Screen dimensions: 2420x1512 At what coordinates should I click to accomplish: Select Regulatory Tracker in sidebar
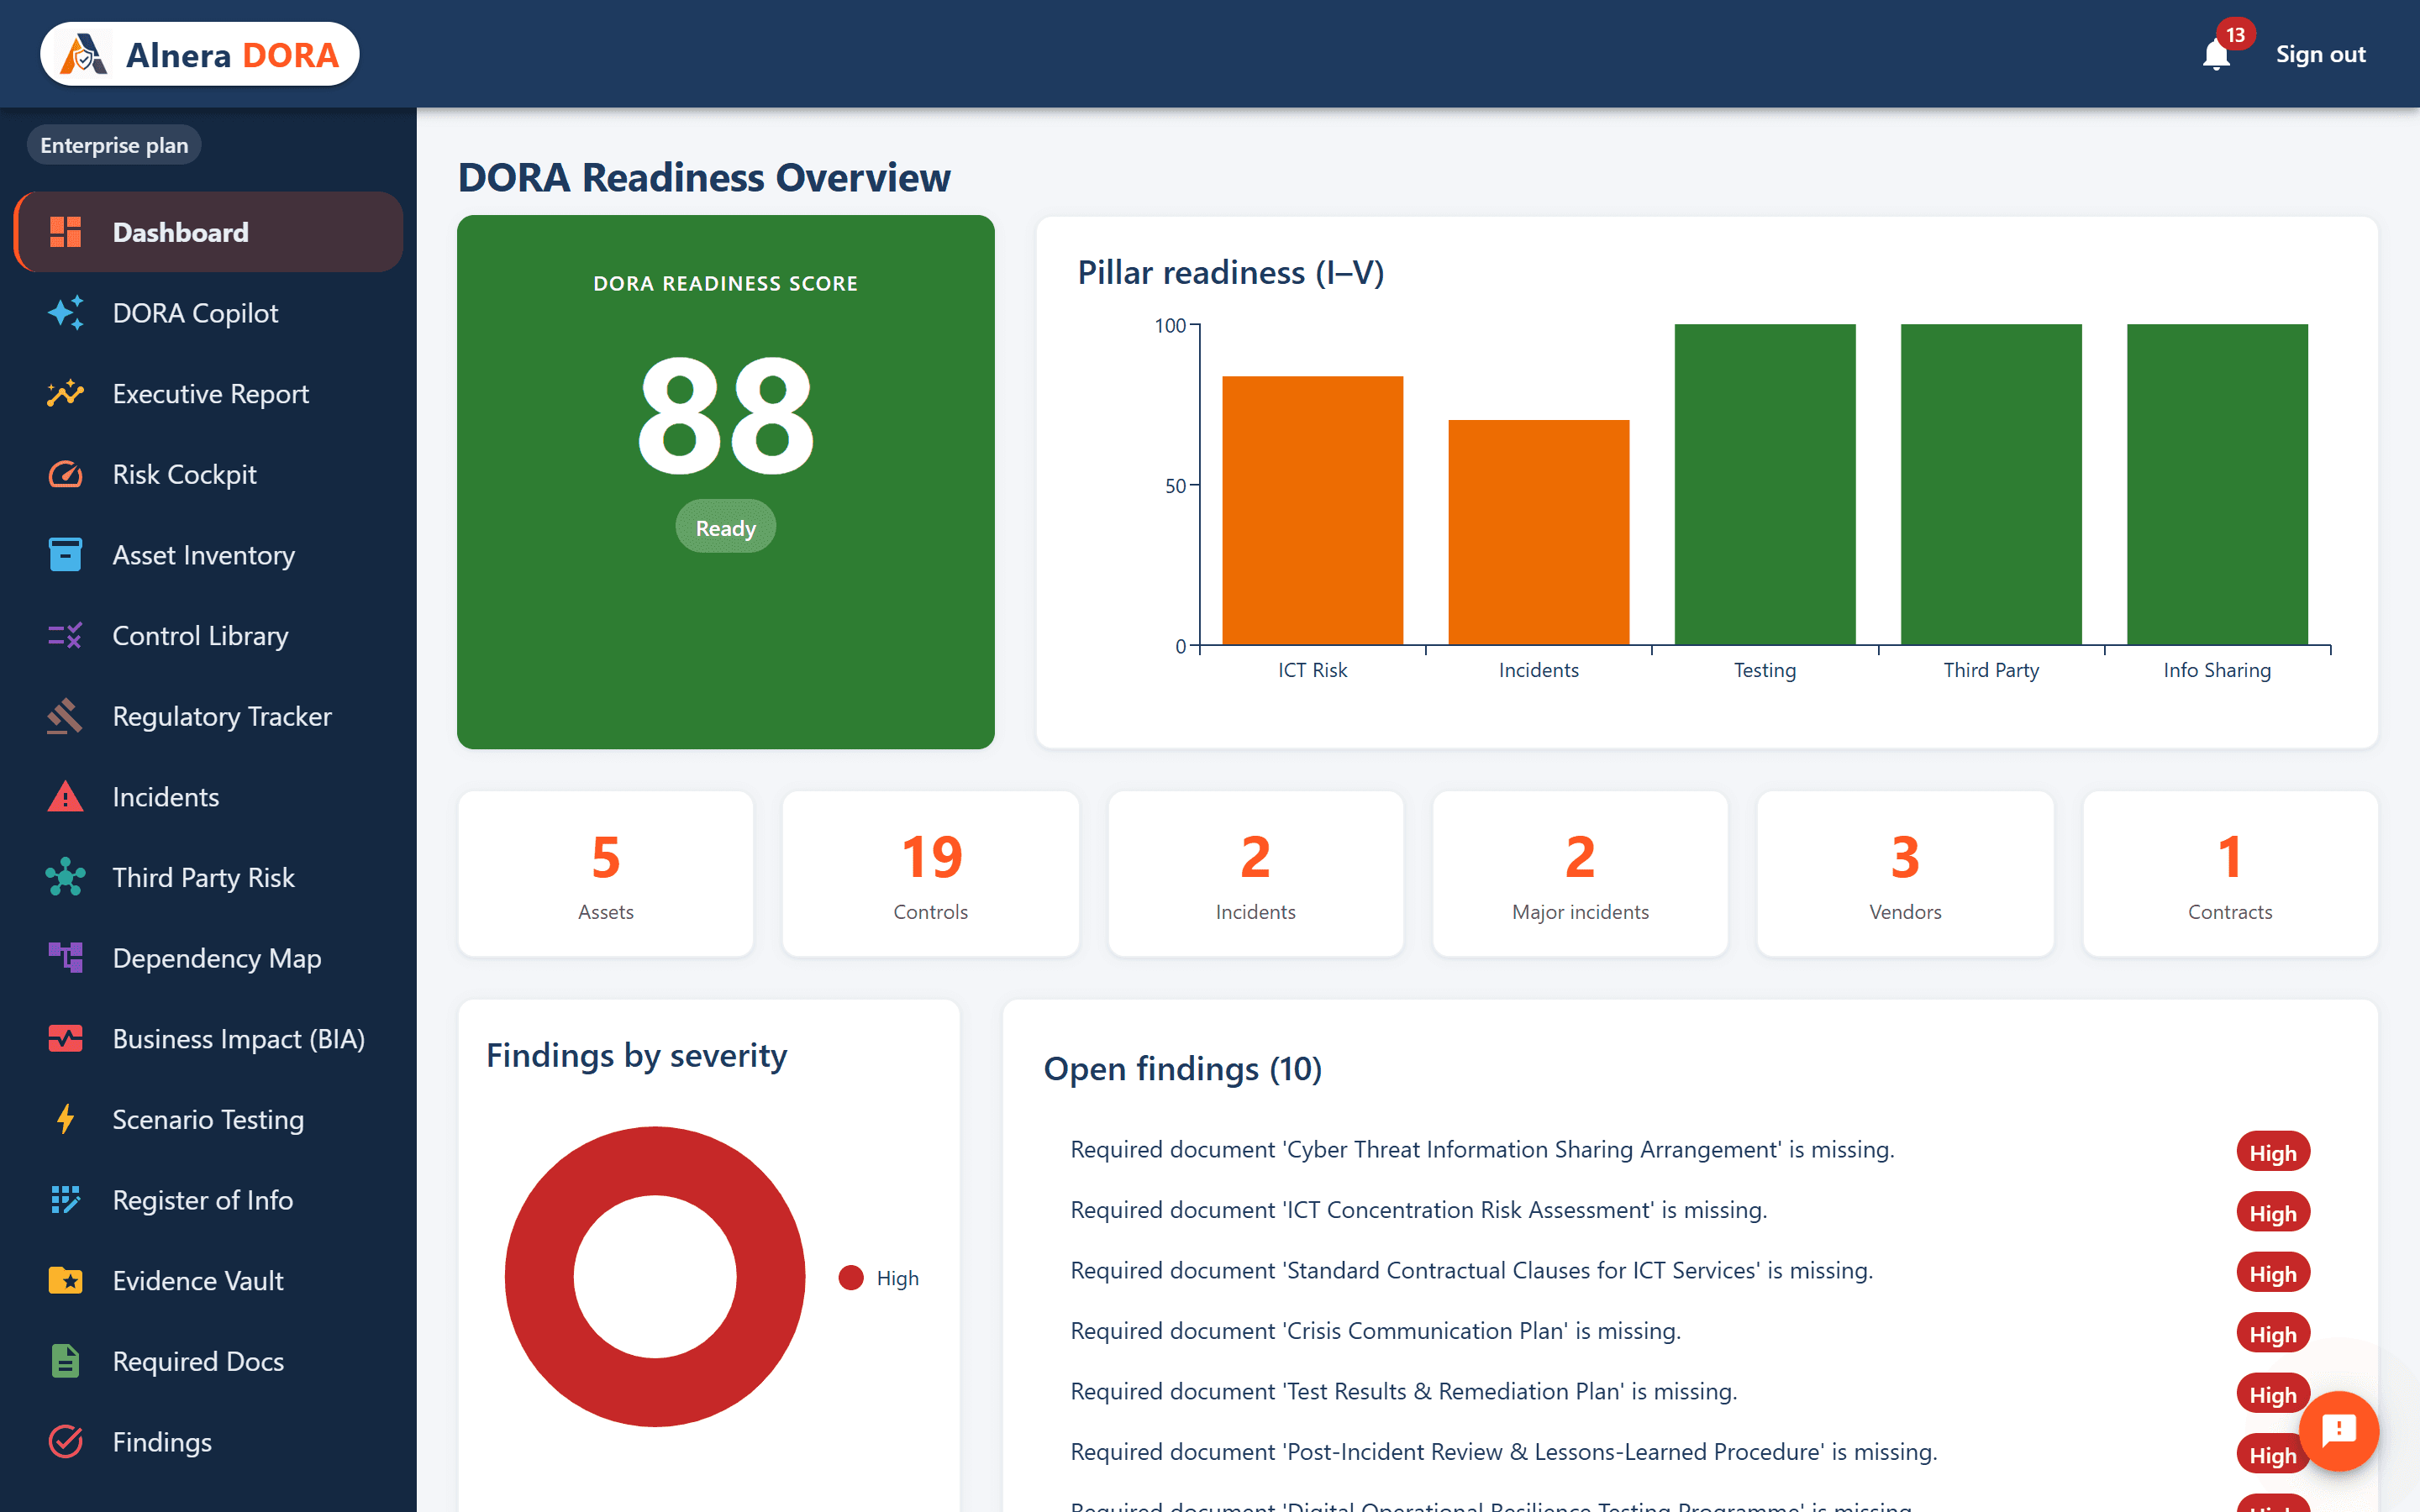[x=208, y=716]
